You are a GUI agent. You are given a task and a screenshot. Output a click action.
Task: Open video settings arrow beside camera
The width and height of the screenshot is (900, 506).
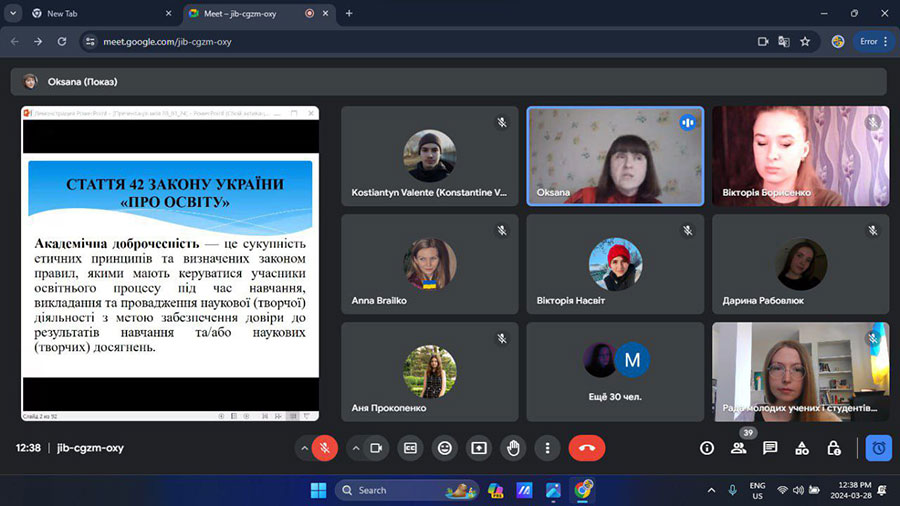coord(355,448)
